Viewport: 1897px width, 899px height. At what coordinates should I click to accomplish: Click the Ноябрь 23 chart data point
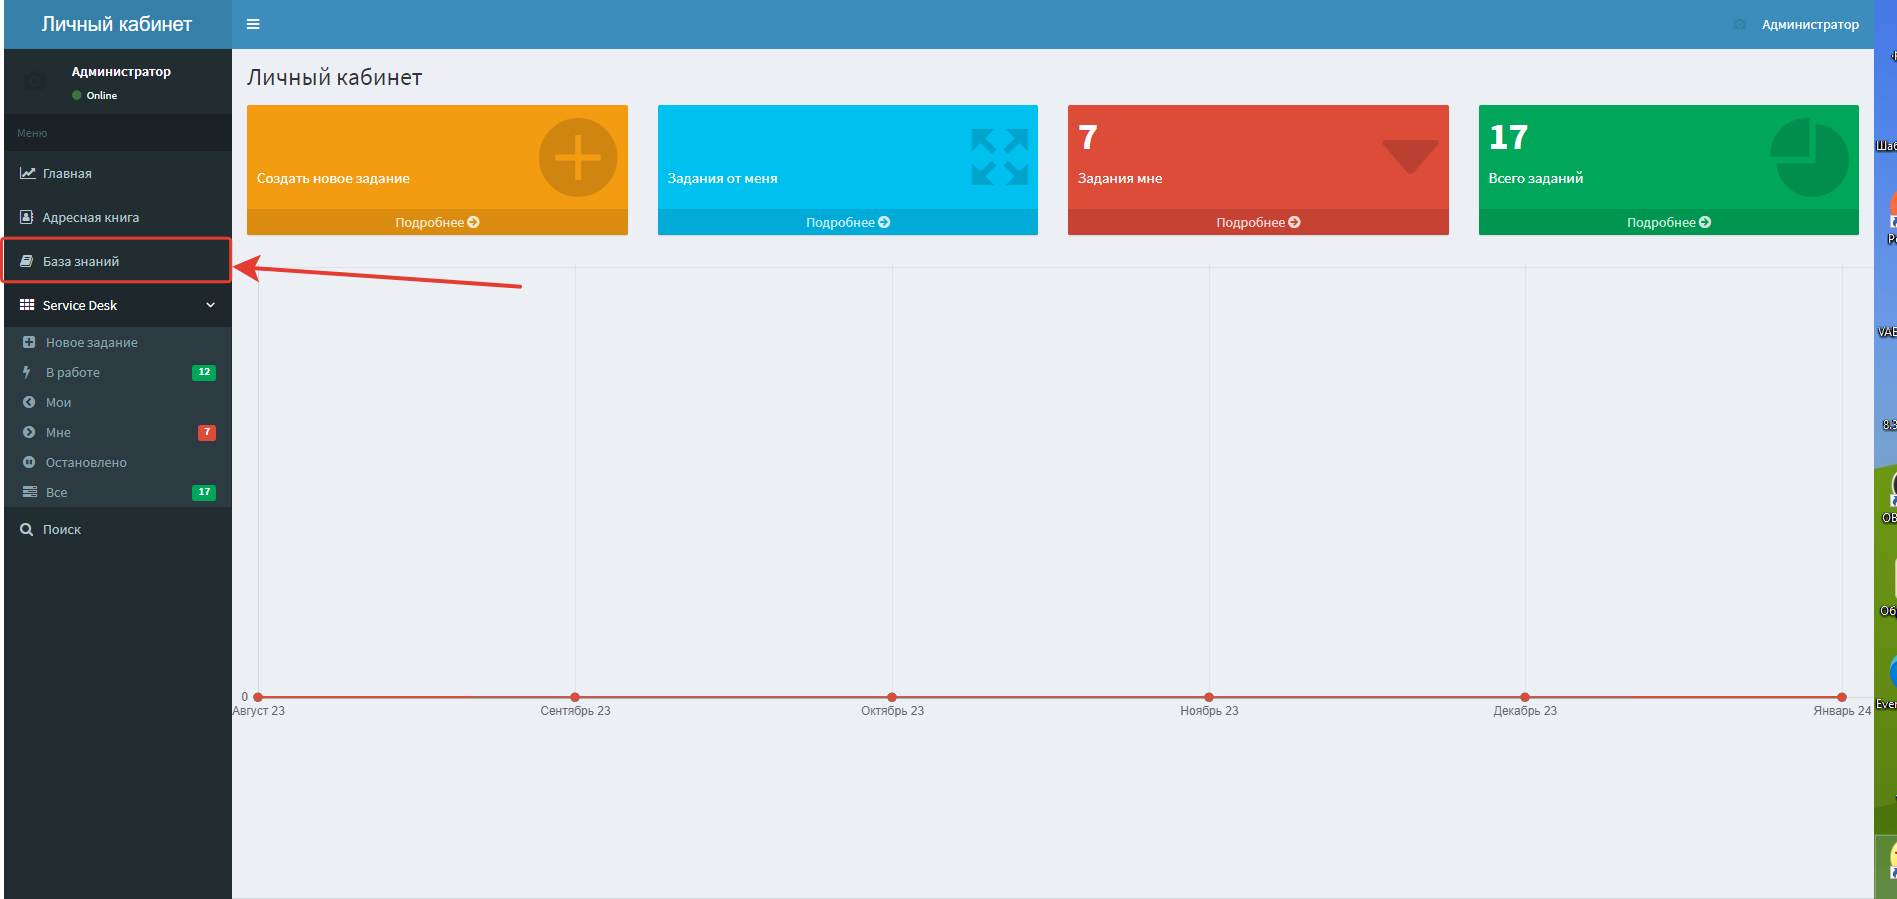point(1209,697)
